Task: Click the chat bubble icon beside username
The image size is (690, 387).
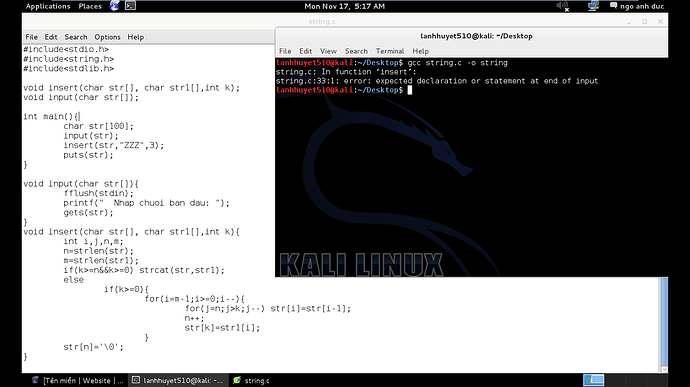Action: 613,6
